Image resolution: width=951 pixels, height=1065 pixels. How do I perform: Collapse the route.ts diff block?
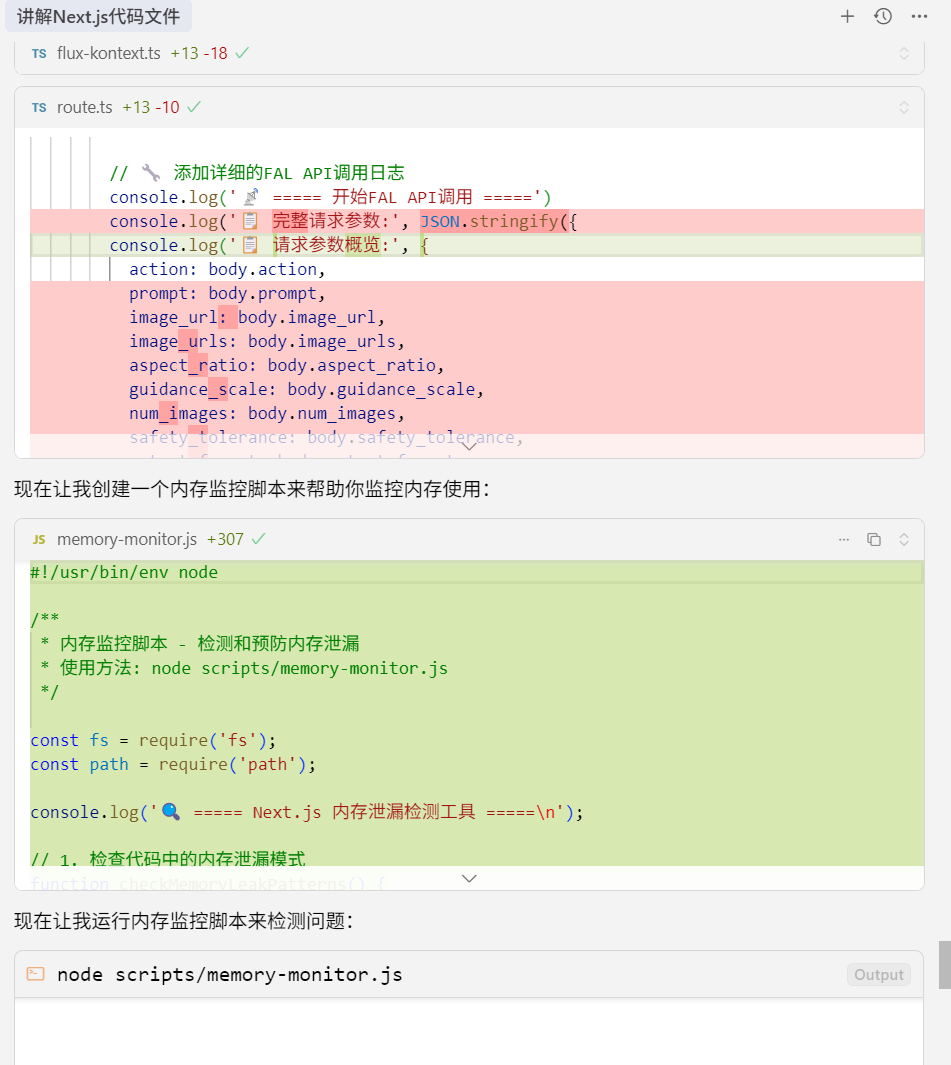[x=904, y=107]
